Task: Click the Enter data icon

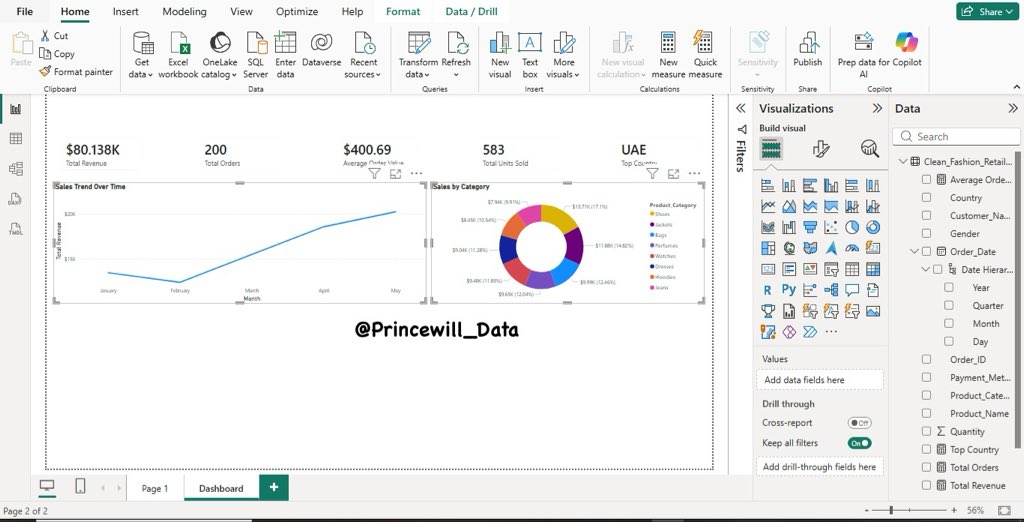Action: (x=285, y=42)
